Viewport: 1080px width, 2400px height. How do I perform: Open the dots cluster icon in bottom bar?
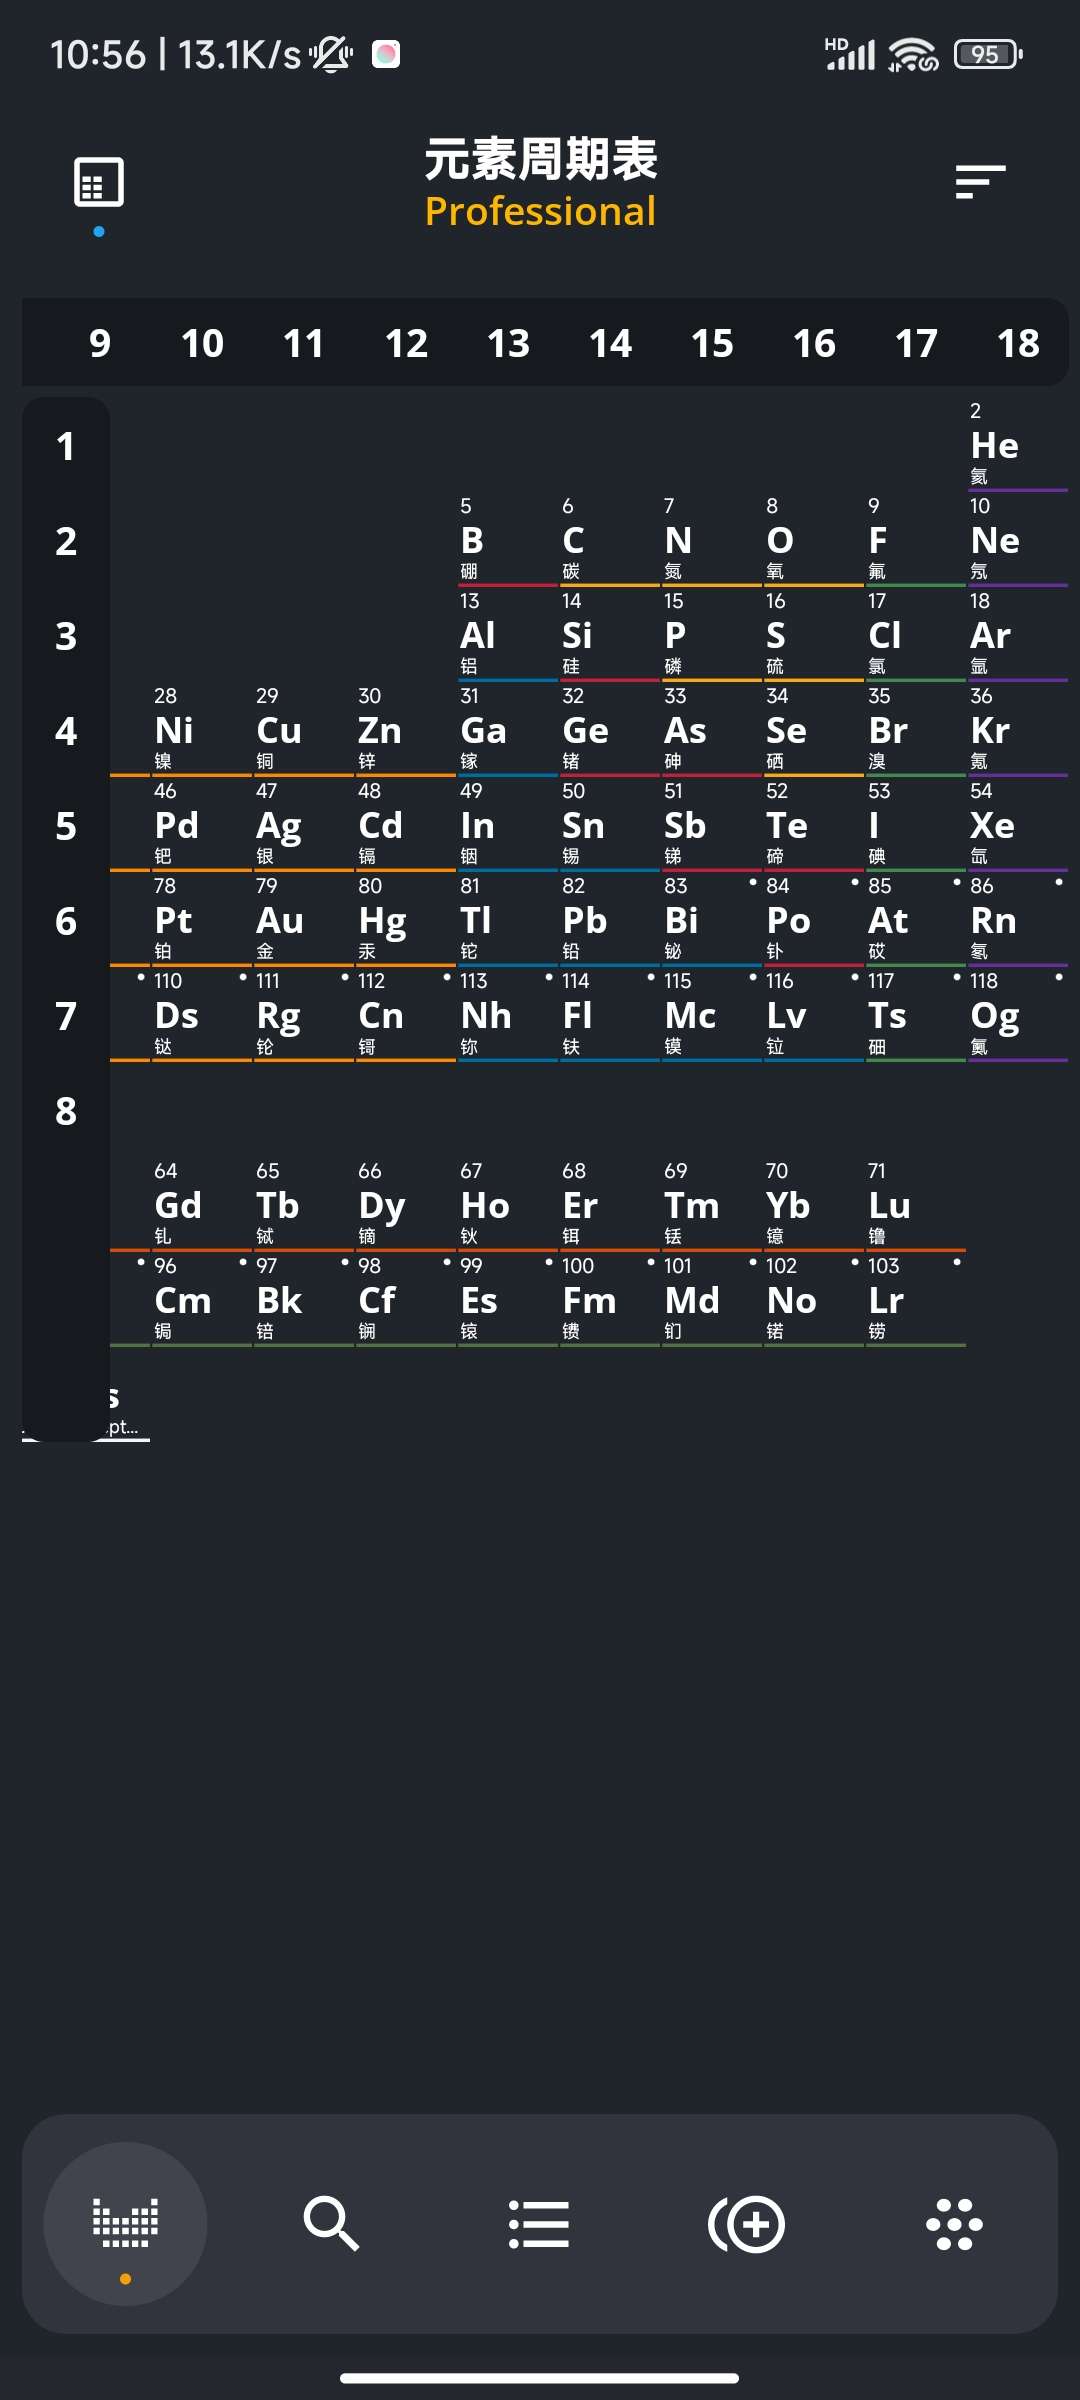click(954, 2224)
